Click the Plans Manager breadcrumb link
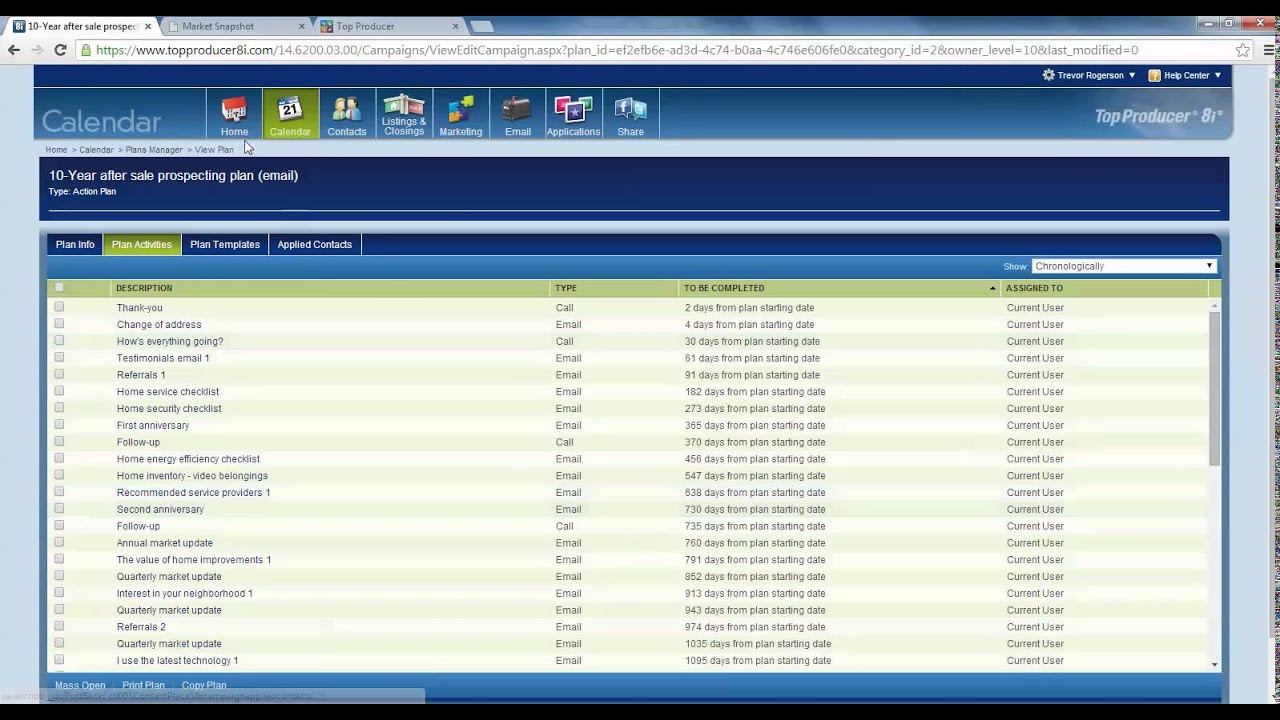The height and width of the screenshot is (720, 1280). pos(154,150)
